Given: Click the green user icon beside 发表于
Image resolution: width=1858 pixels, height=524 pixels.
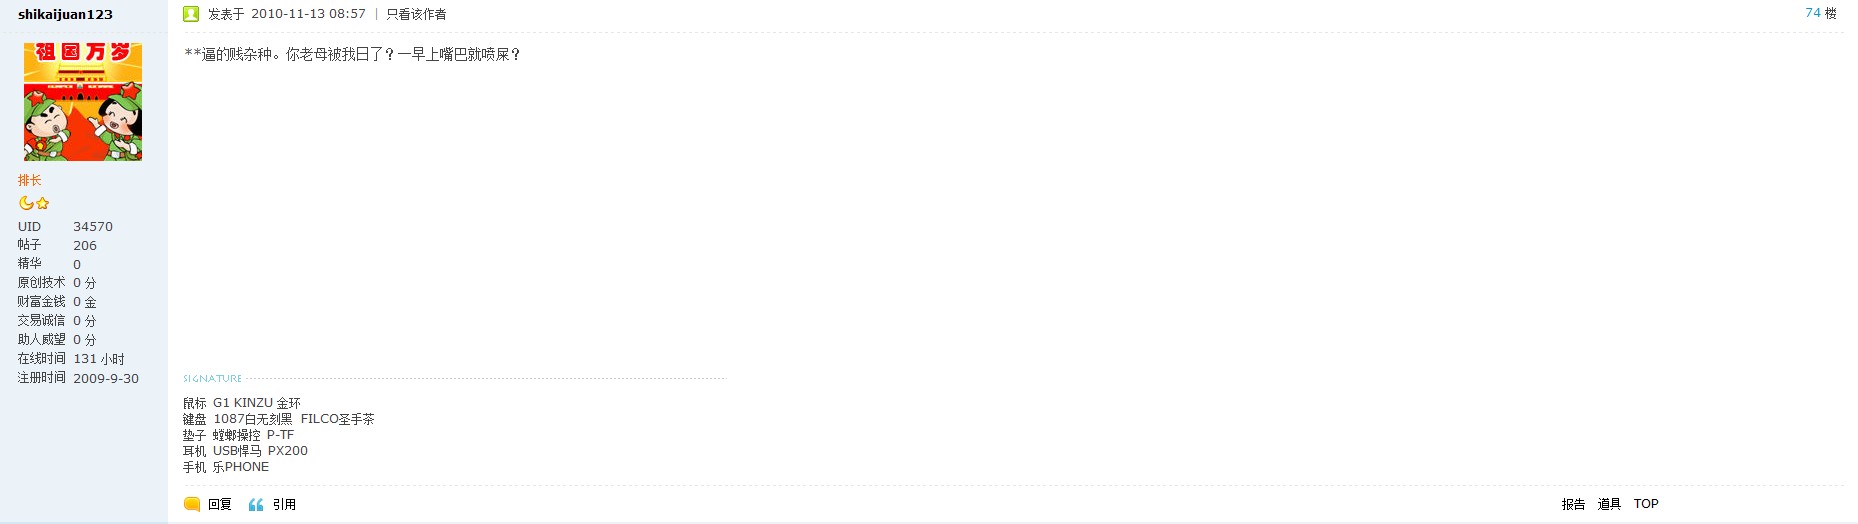Looking at the screenshot, I should click(191, 14).
